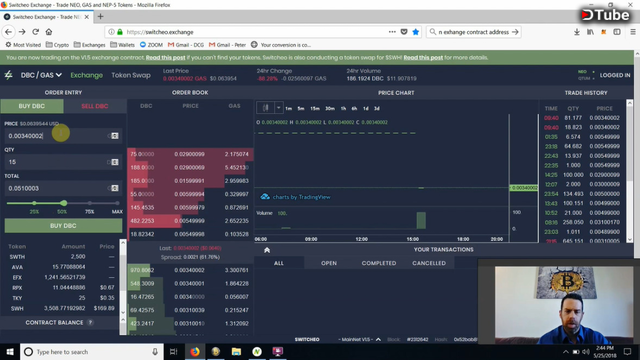This screenshot has width=640, height=360.
Task: Switch to the Exchange tab
Action: 87,75
